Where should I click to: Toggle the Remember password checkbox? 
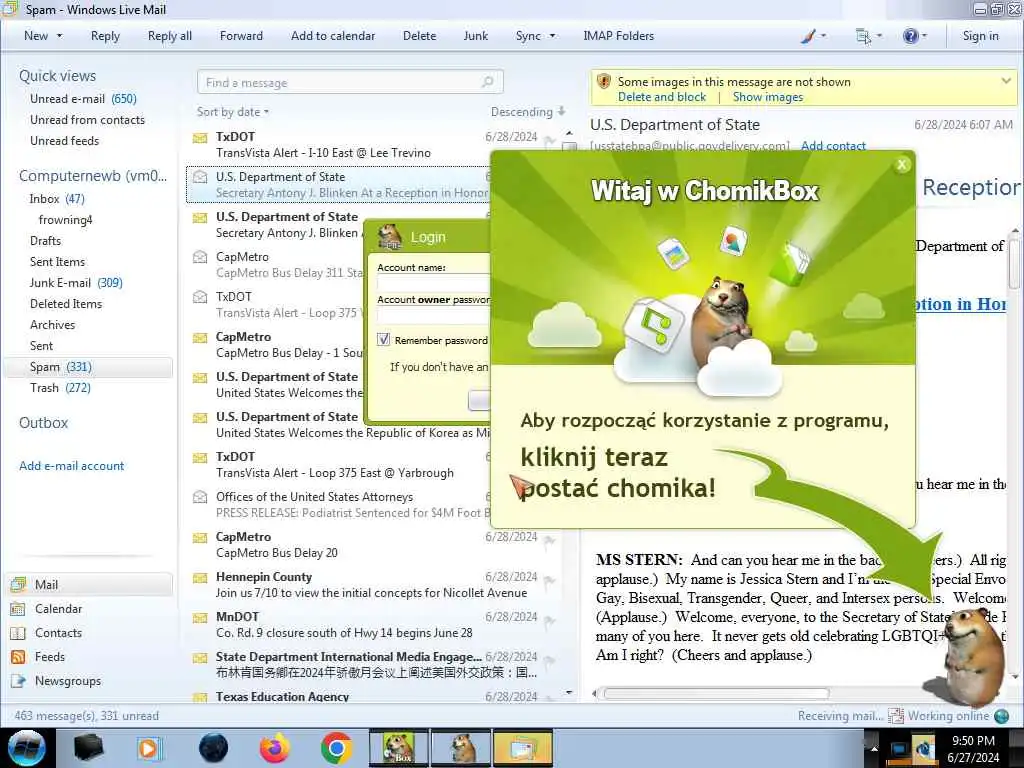383,340
